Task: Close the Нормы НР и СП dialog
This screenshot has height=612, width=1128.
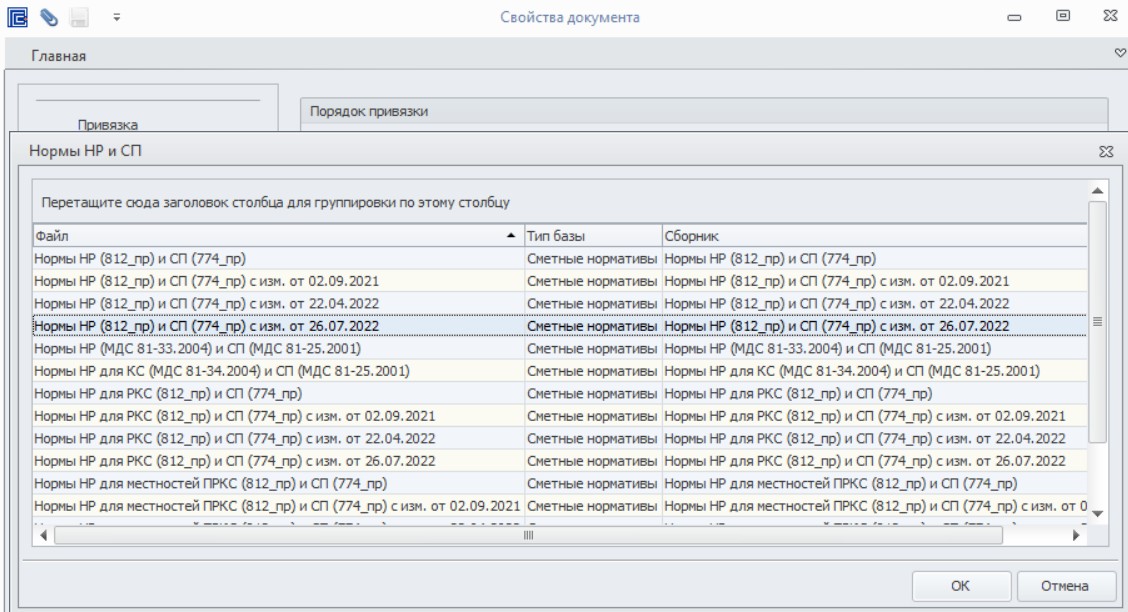Action: coord(1106,152)
